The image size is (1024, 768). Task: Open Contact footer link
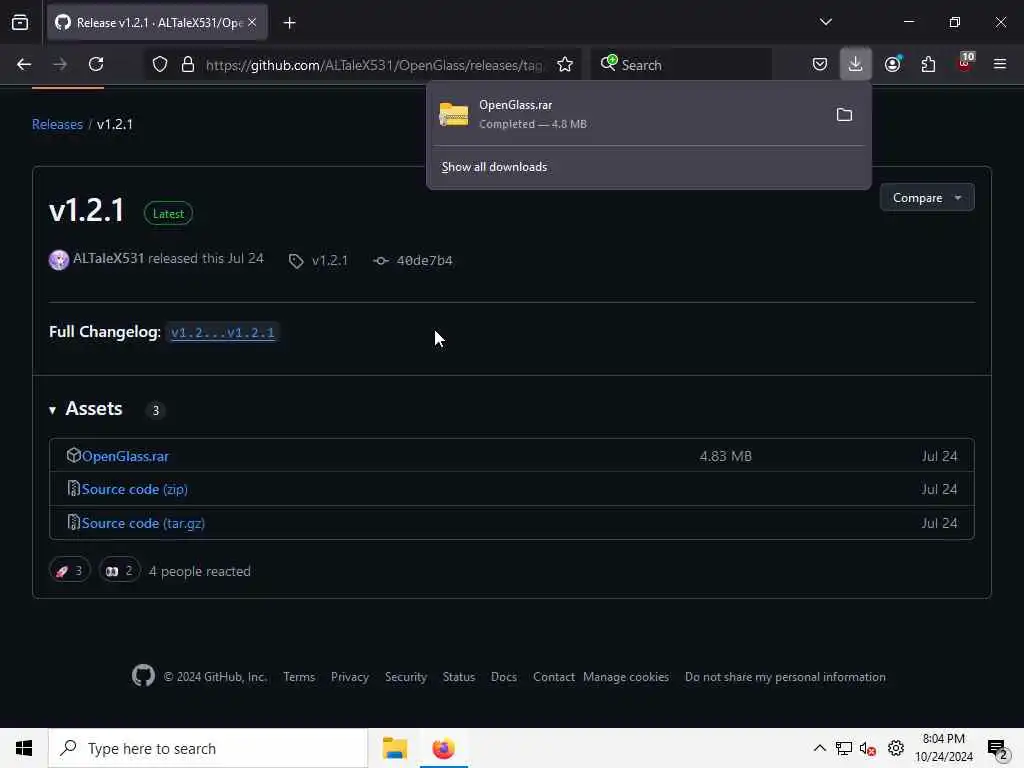tap(554, 677)
